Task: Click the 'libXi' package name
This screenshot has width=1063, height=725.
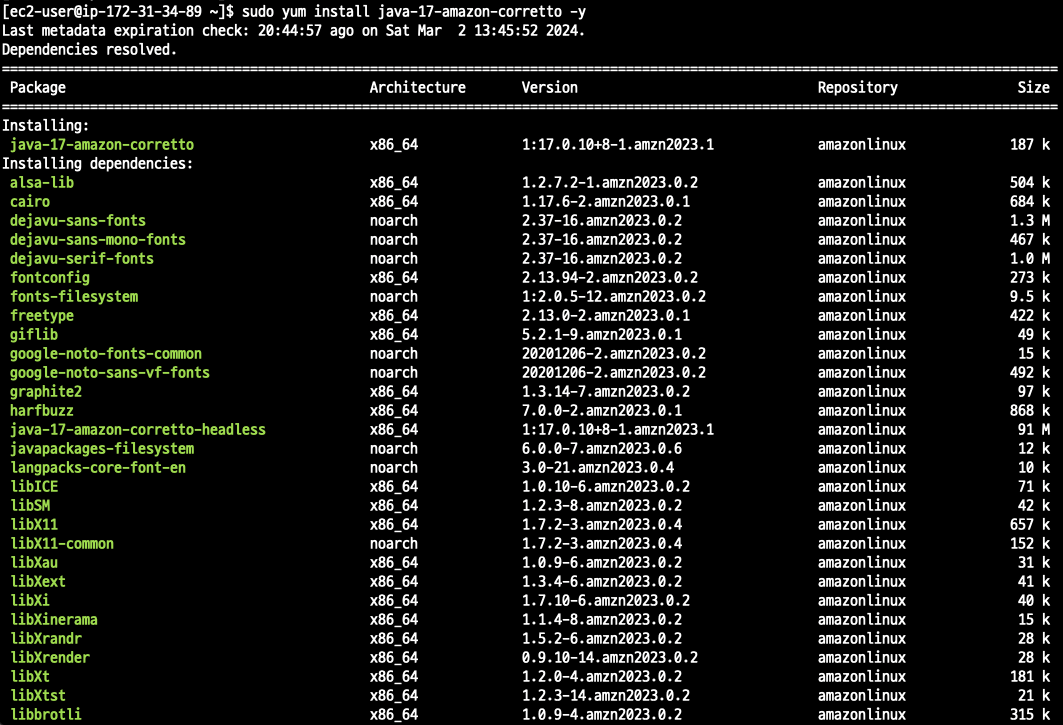Action: (x=30, y=600)
